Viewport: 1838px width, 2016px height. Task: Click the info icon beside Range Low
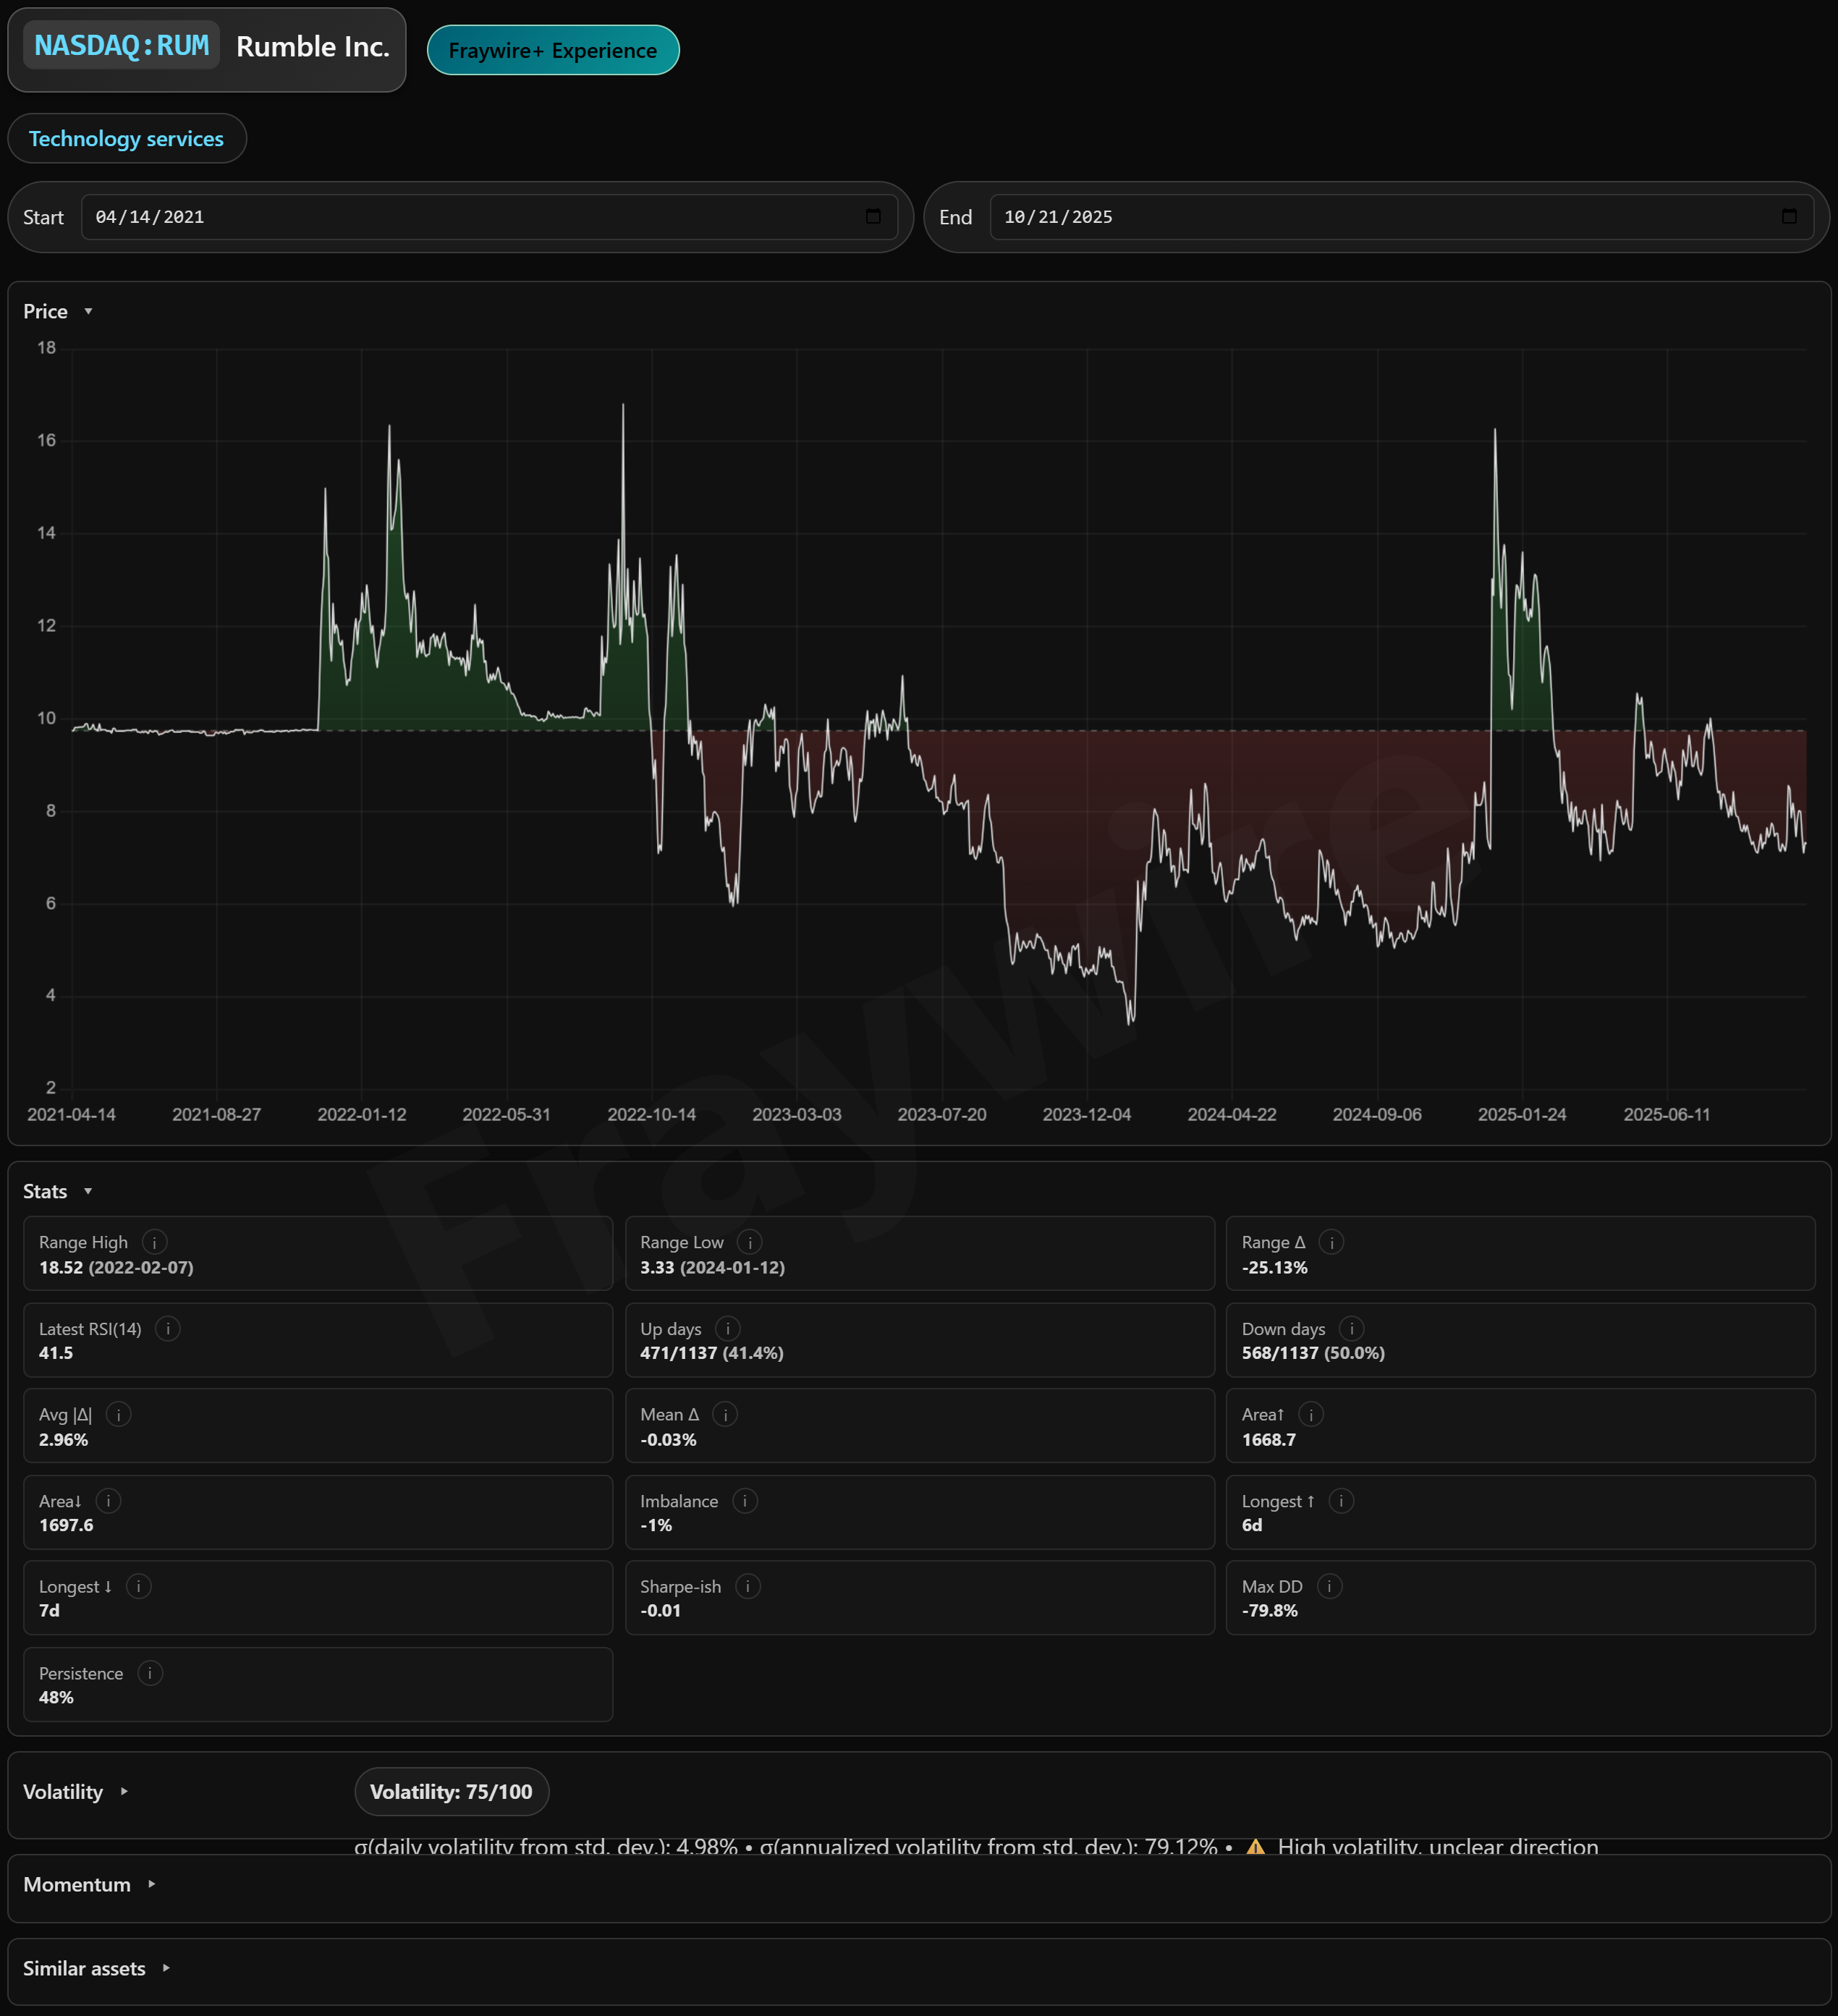coord(749,1242)
